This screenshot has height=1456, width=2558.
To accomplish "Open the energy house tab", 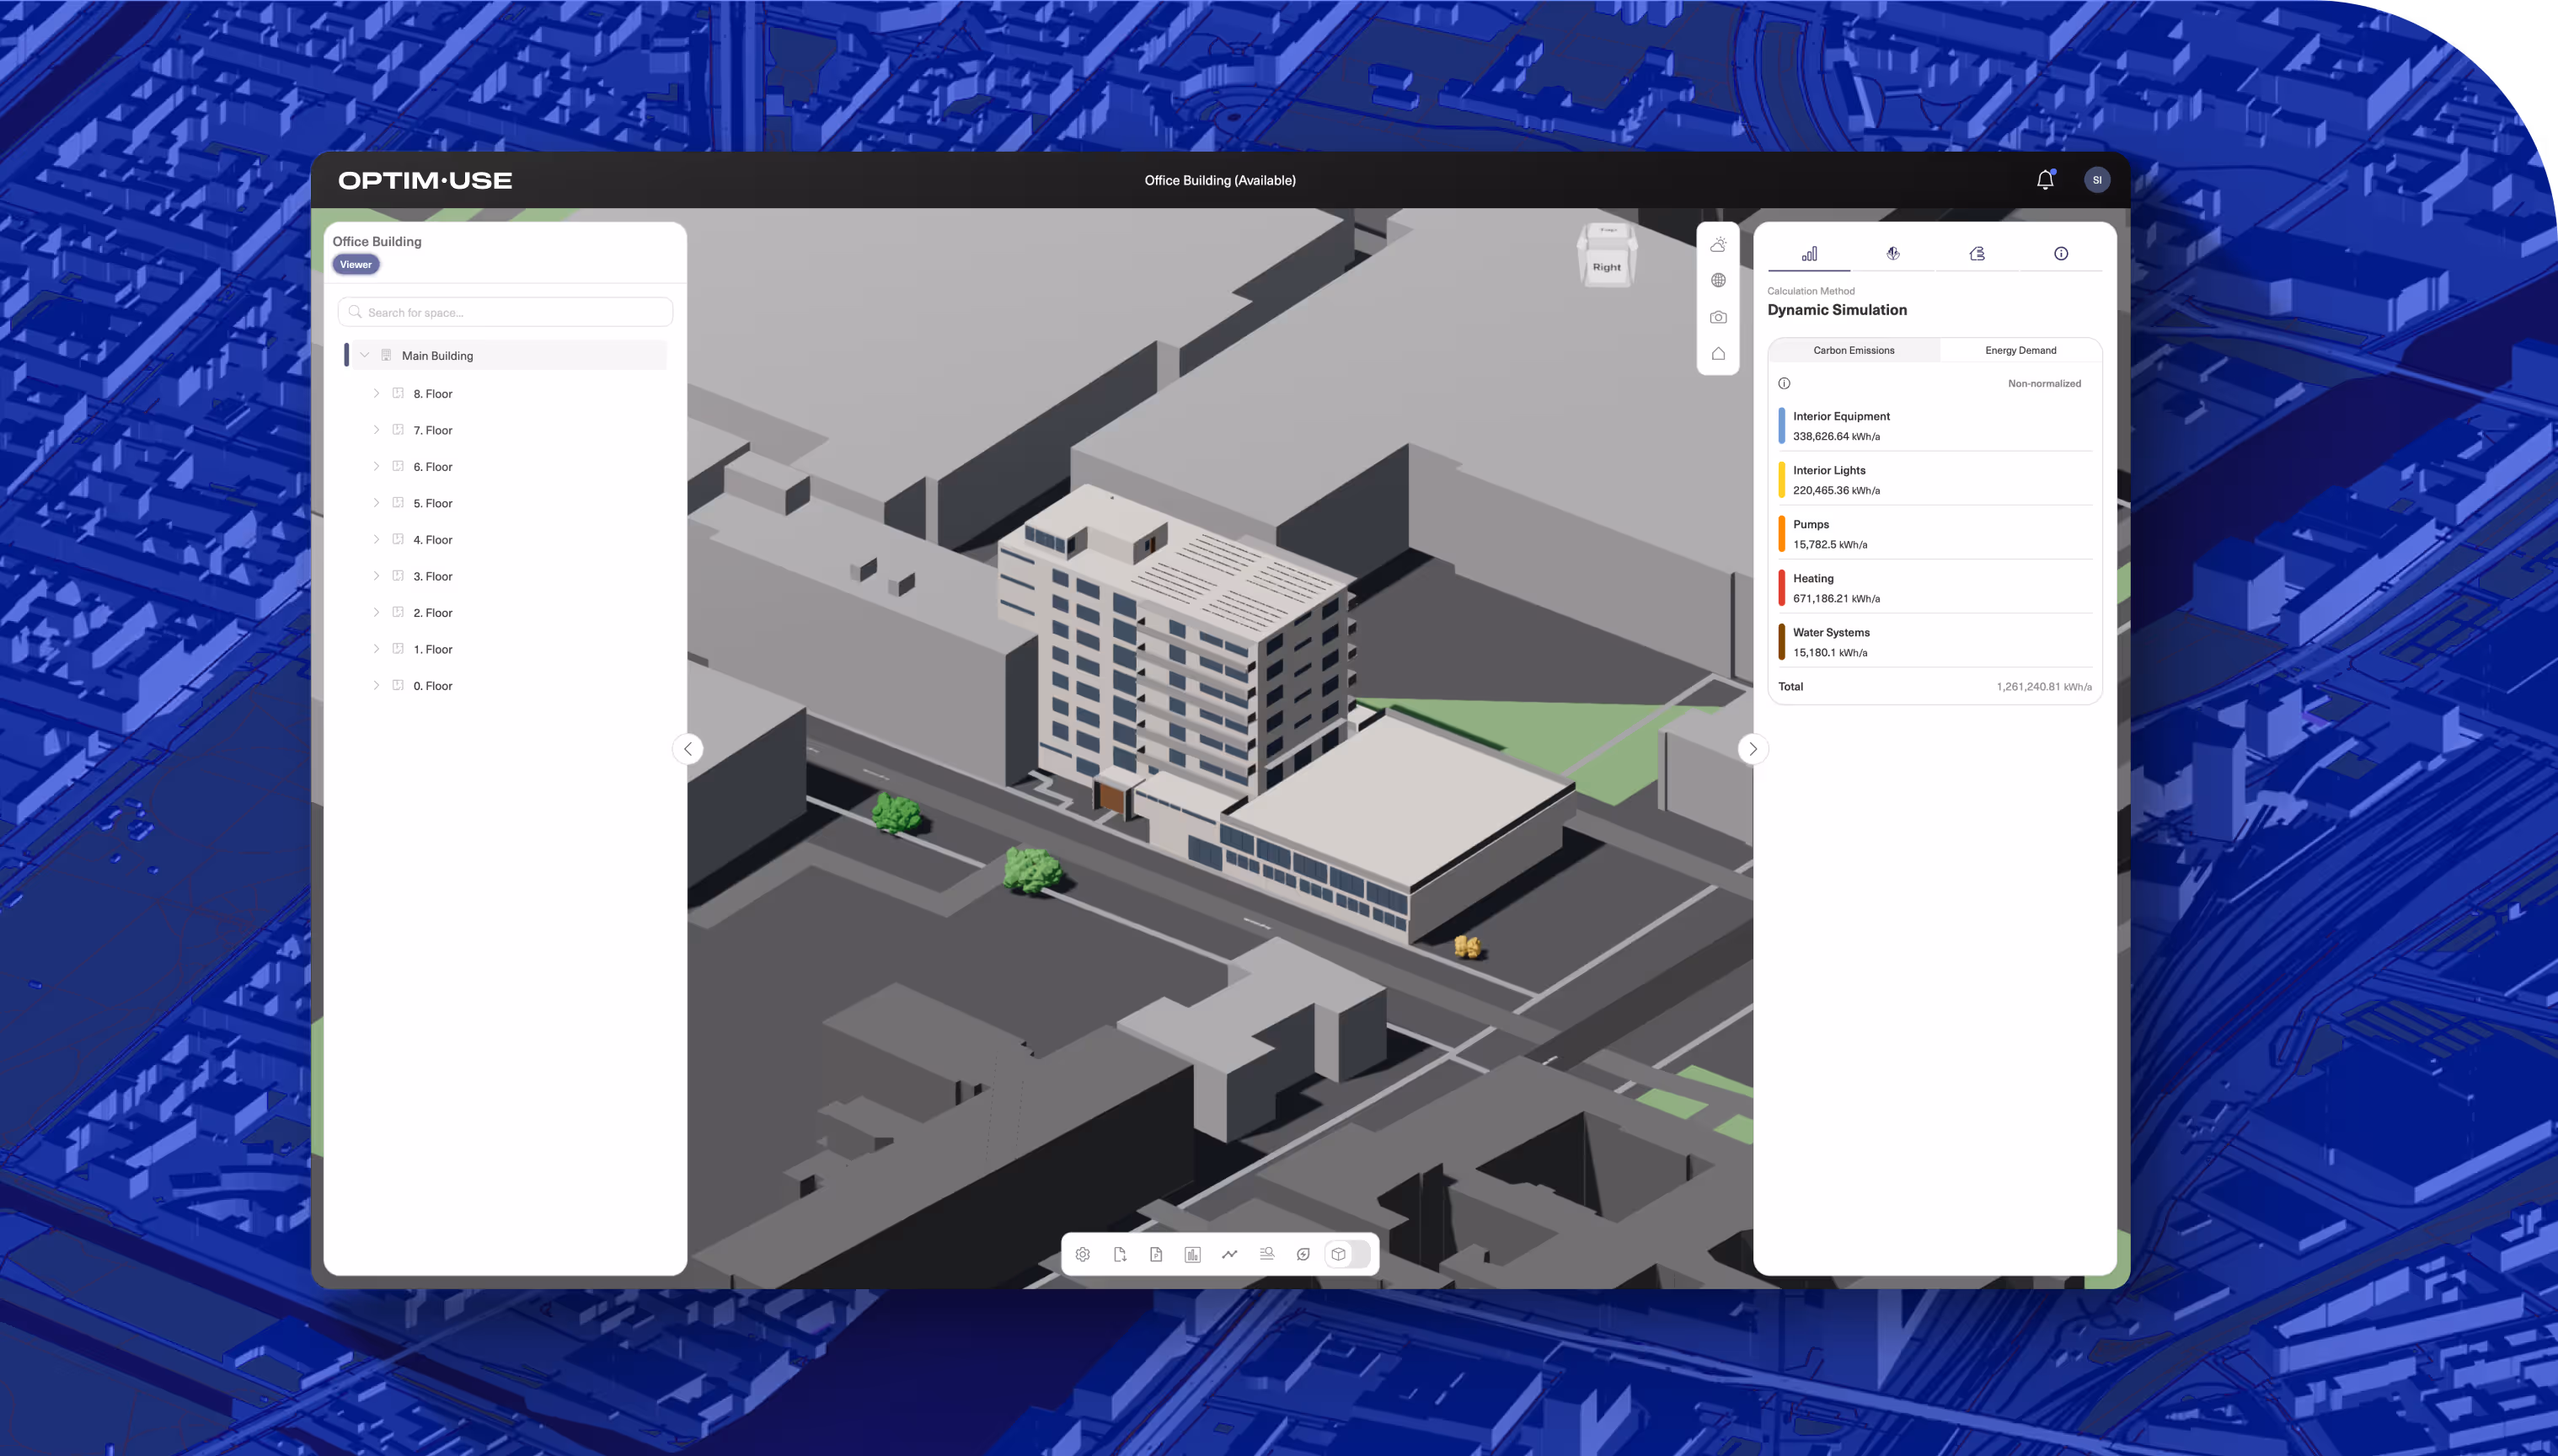I will pos(1977,254).
